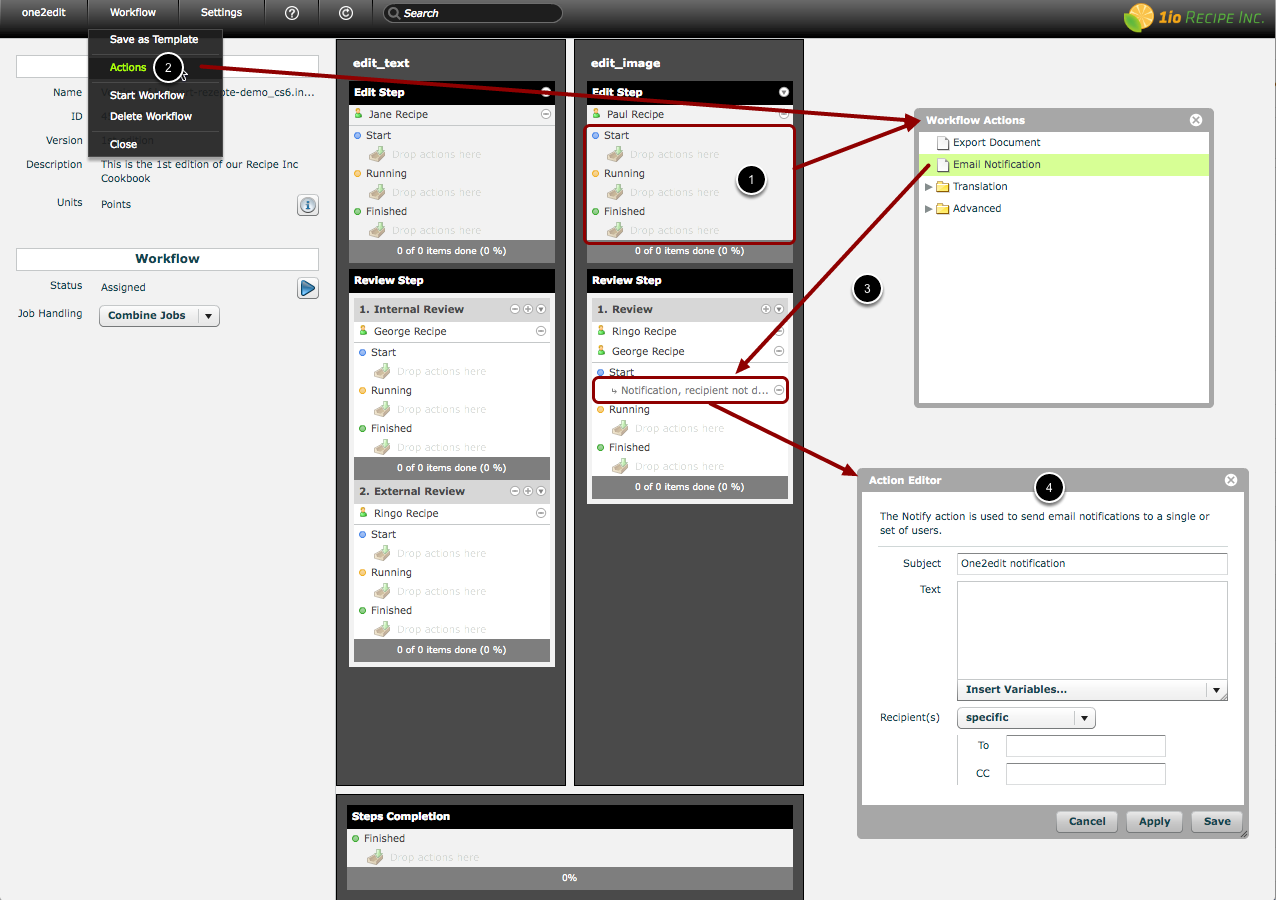Close the Workflow Actions panel
Viewport: 1276px width, 900px height.
tap(1196, 120)
